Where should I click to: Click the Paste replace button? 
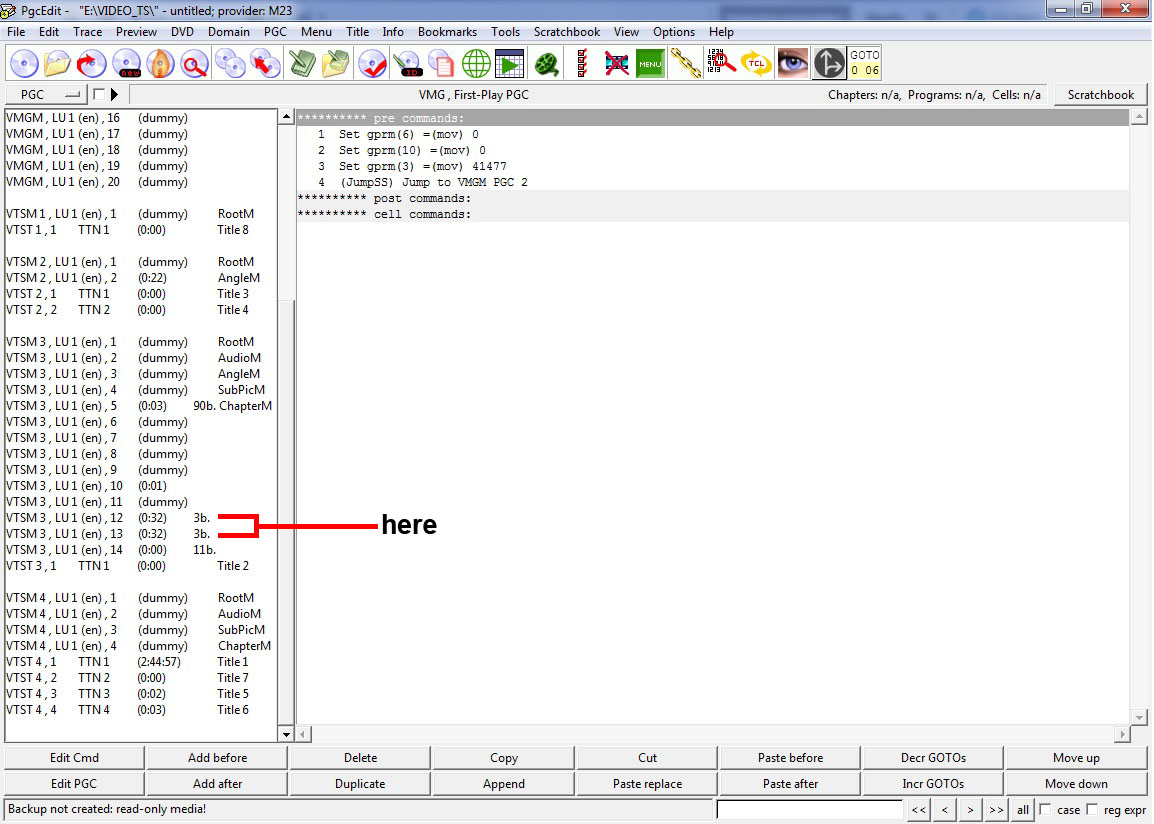647,784
